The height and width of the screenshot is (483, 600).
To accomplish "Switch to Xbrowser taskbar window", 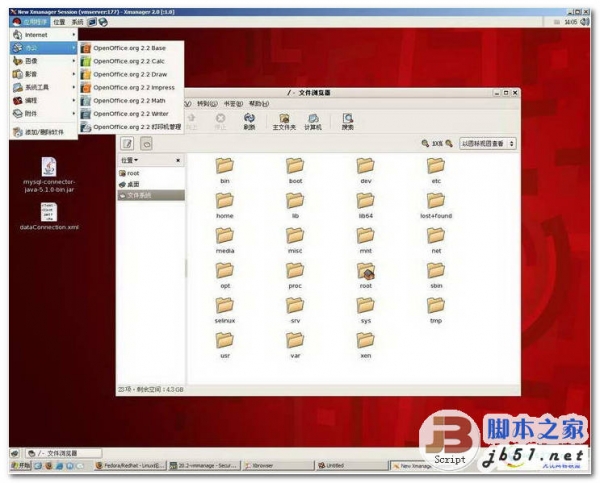I will pos(277,466).
